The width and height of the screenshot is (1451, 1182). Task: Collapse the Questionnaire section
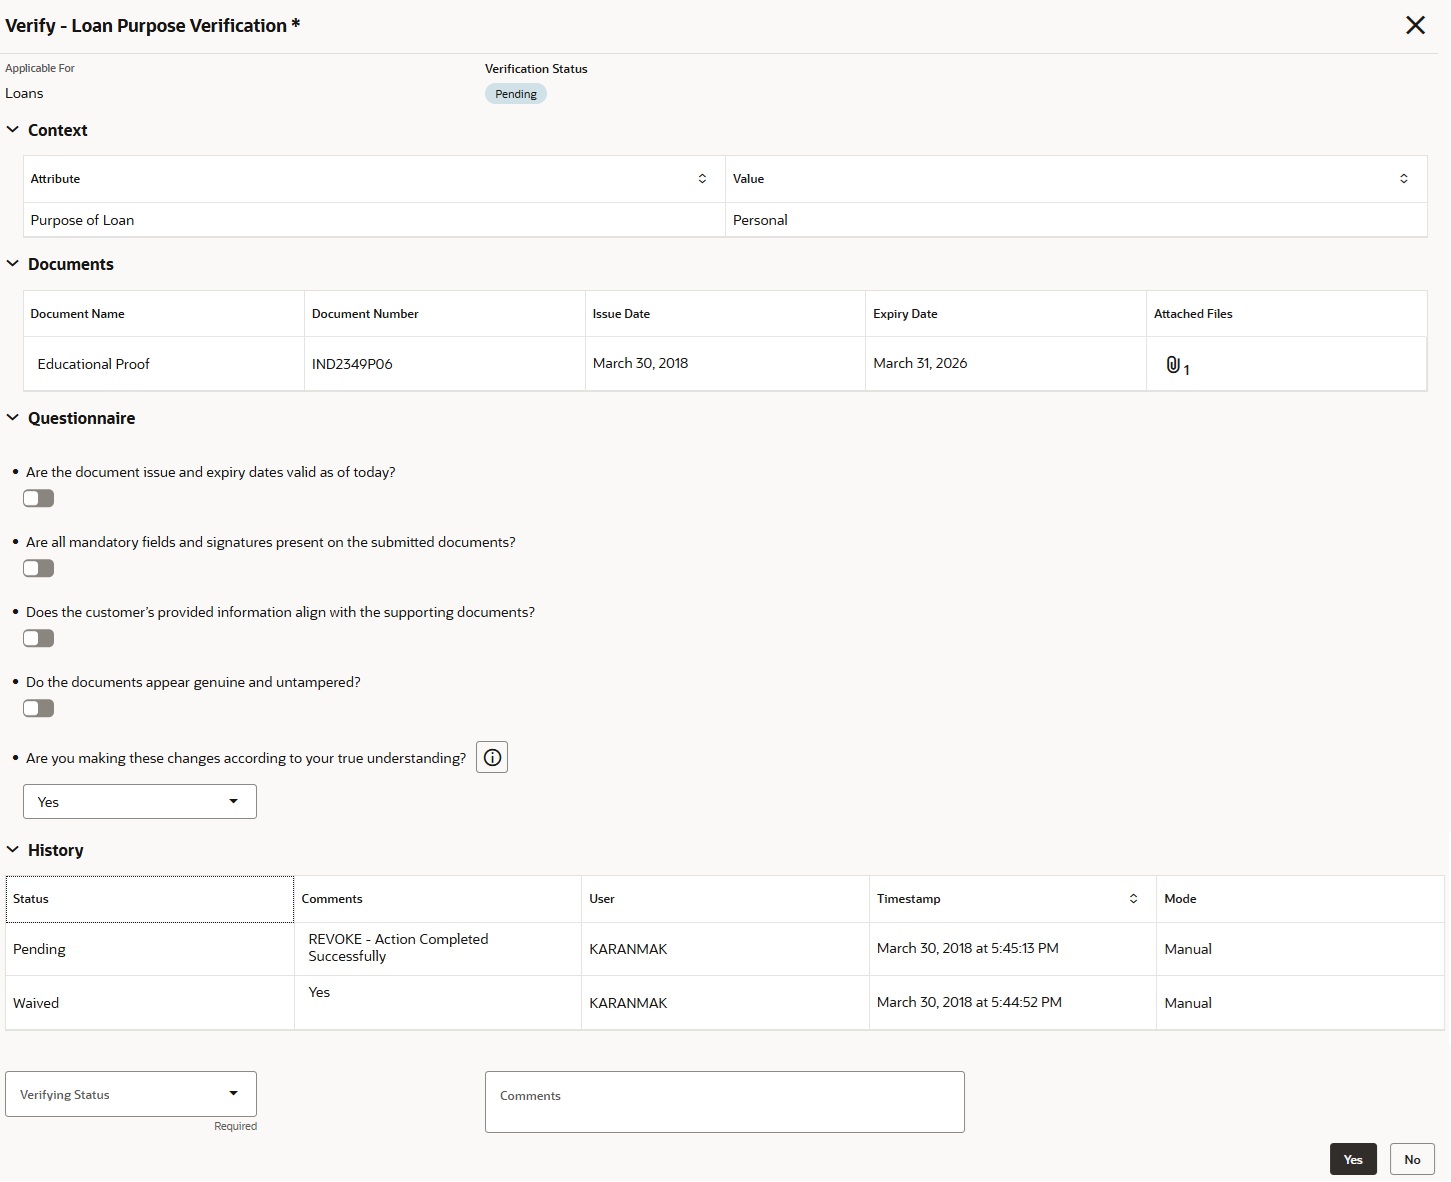click(x=13, y=418)
